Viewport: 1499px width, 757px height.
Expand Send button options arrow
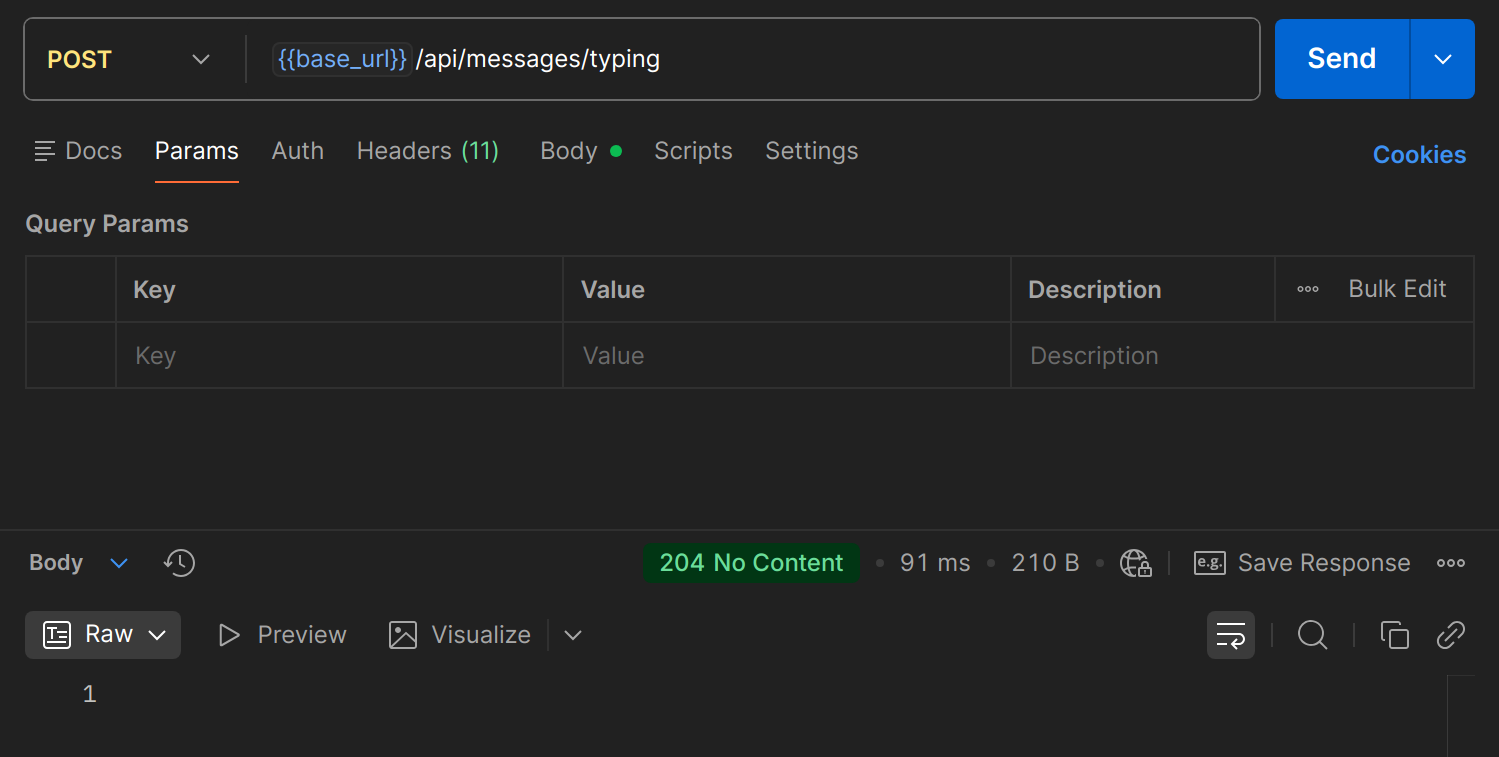tap(1442, 59)
